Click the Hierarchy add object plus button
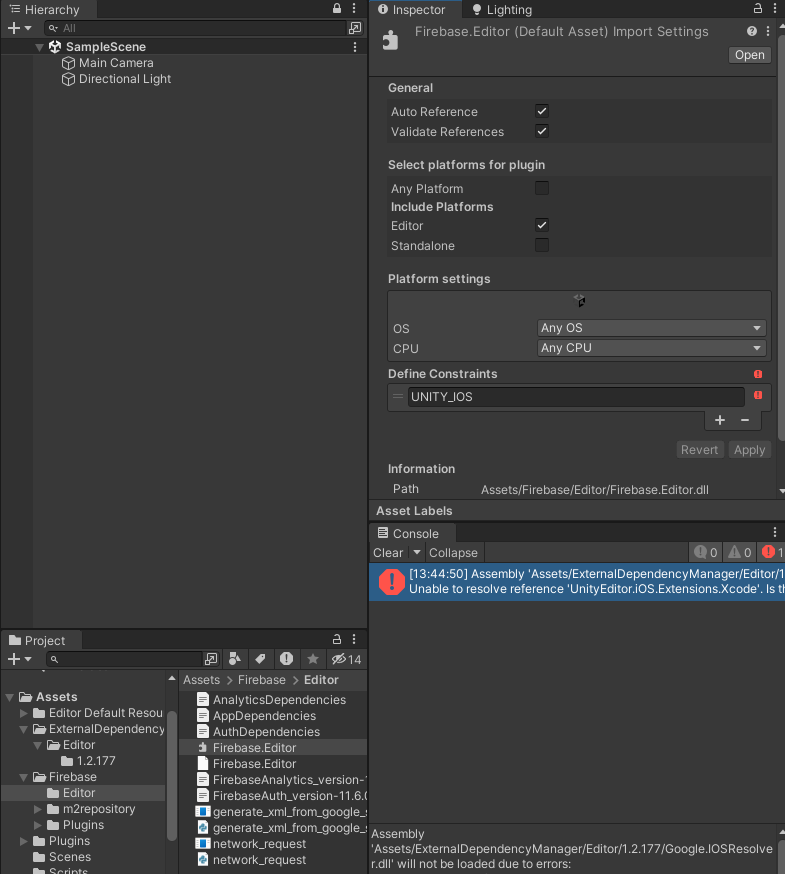This screenshot has height=874, width=785. (14, 28)
